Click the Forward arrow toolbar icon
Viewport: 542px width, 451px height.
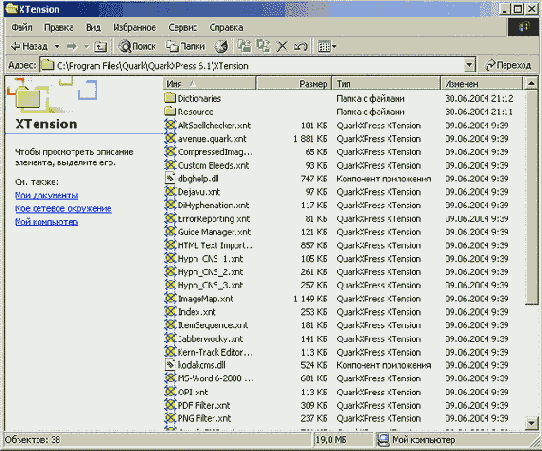point(72,46)
